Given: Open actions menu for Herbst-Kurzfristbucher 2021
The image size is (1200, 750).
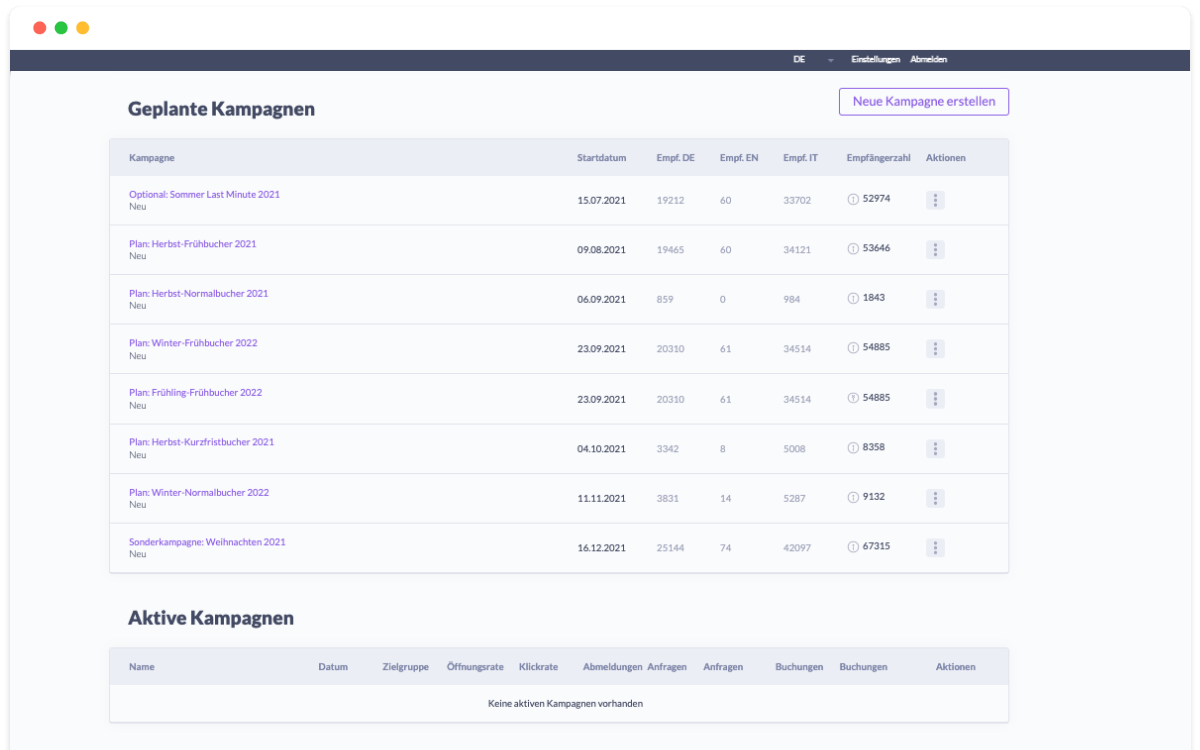Looking at the screenshot, I should click(935, 448).
